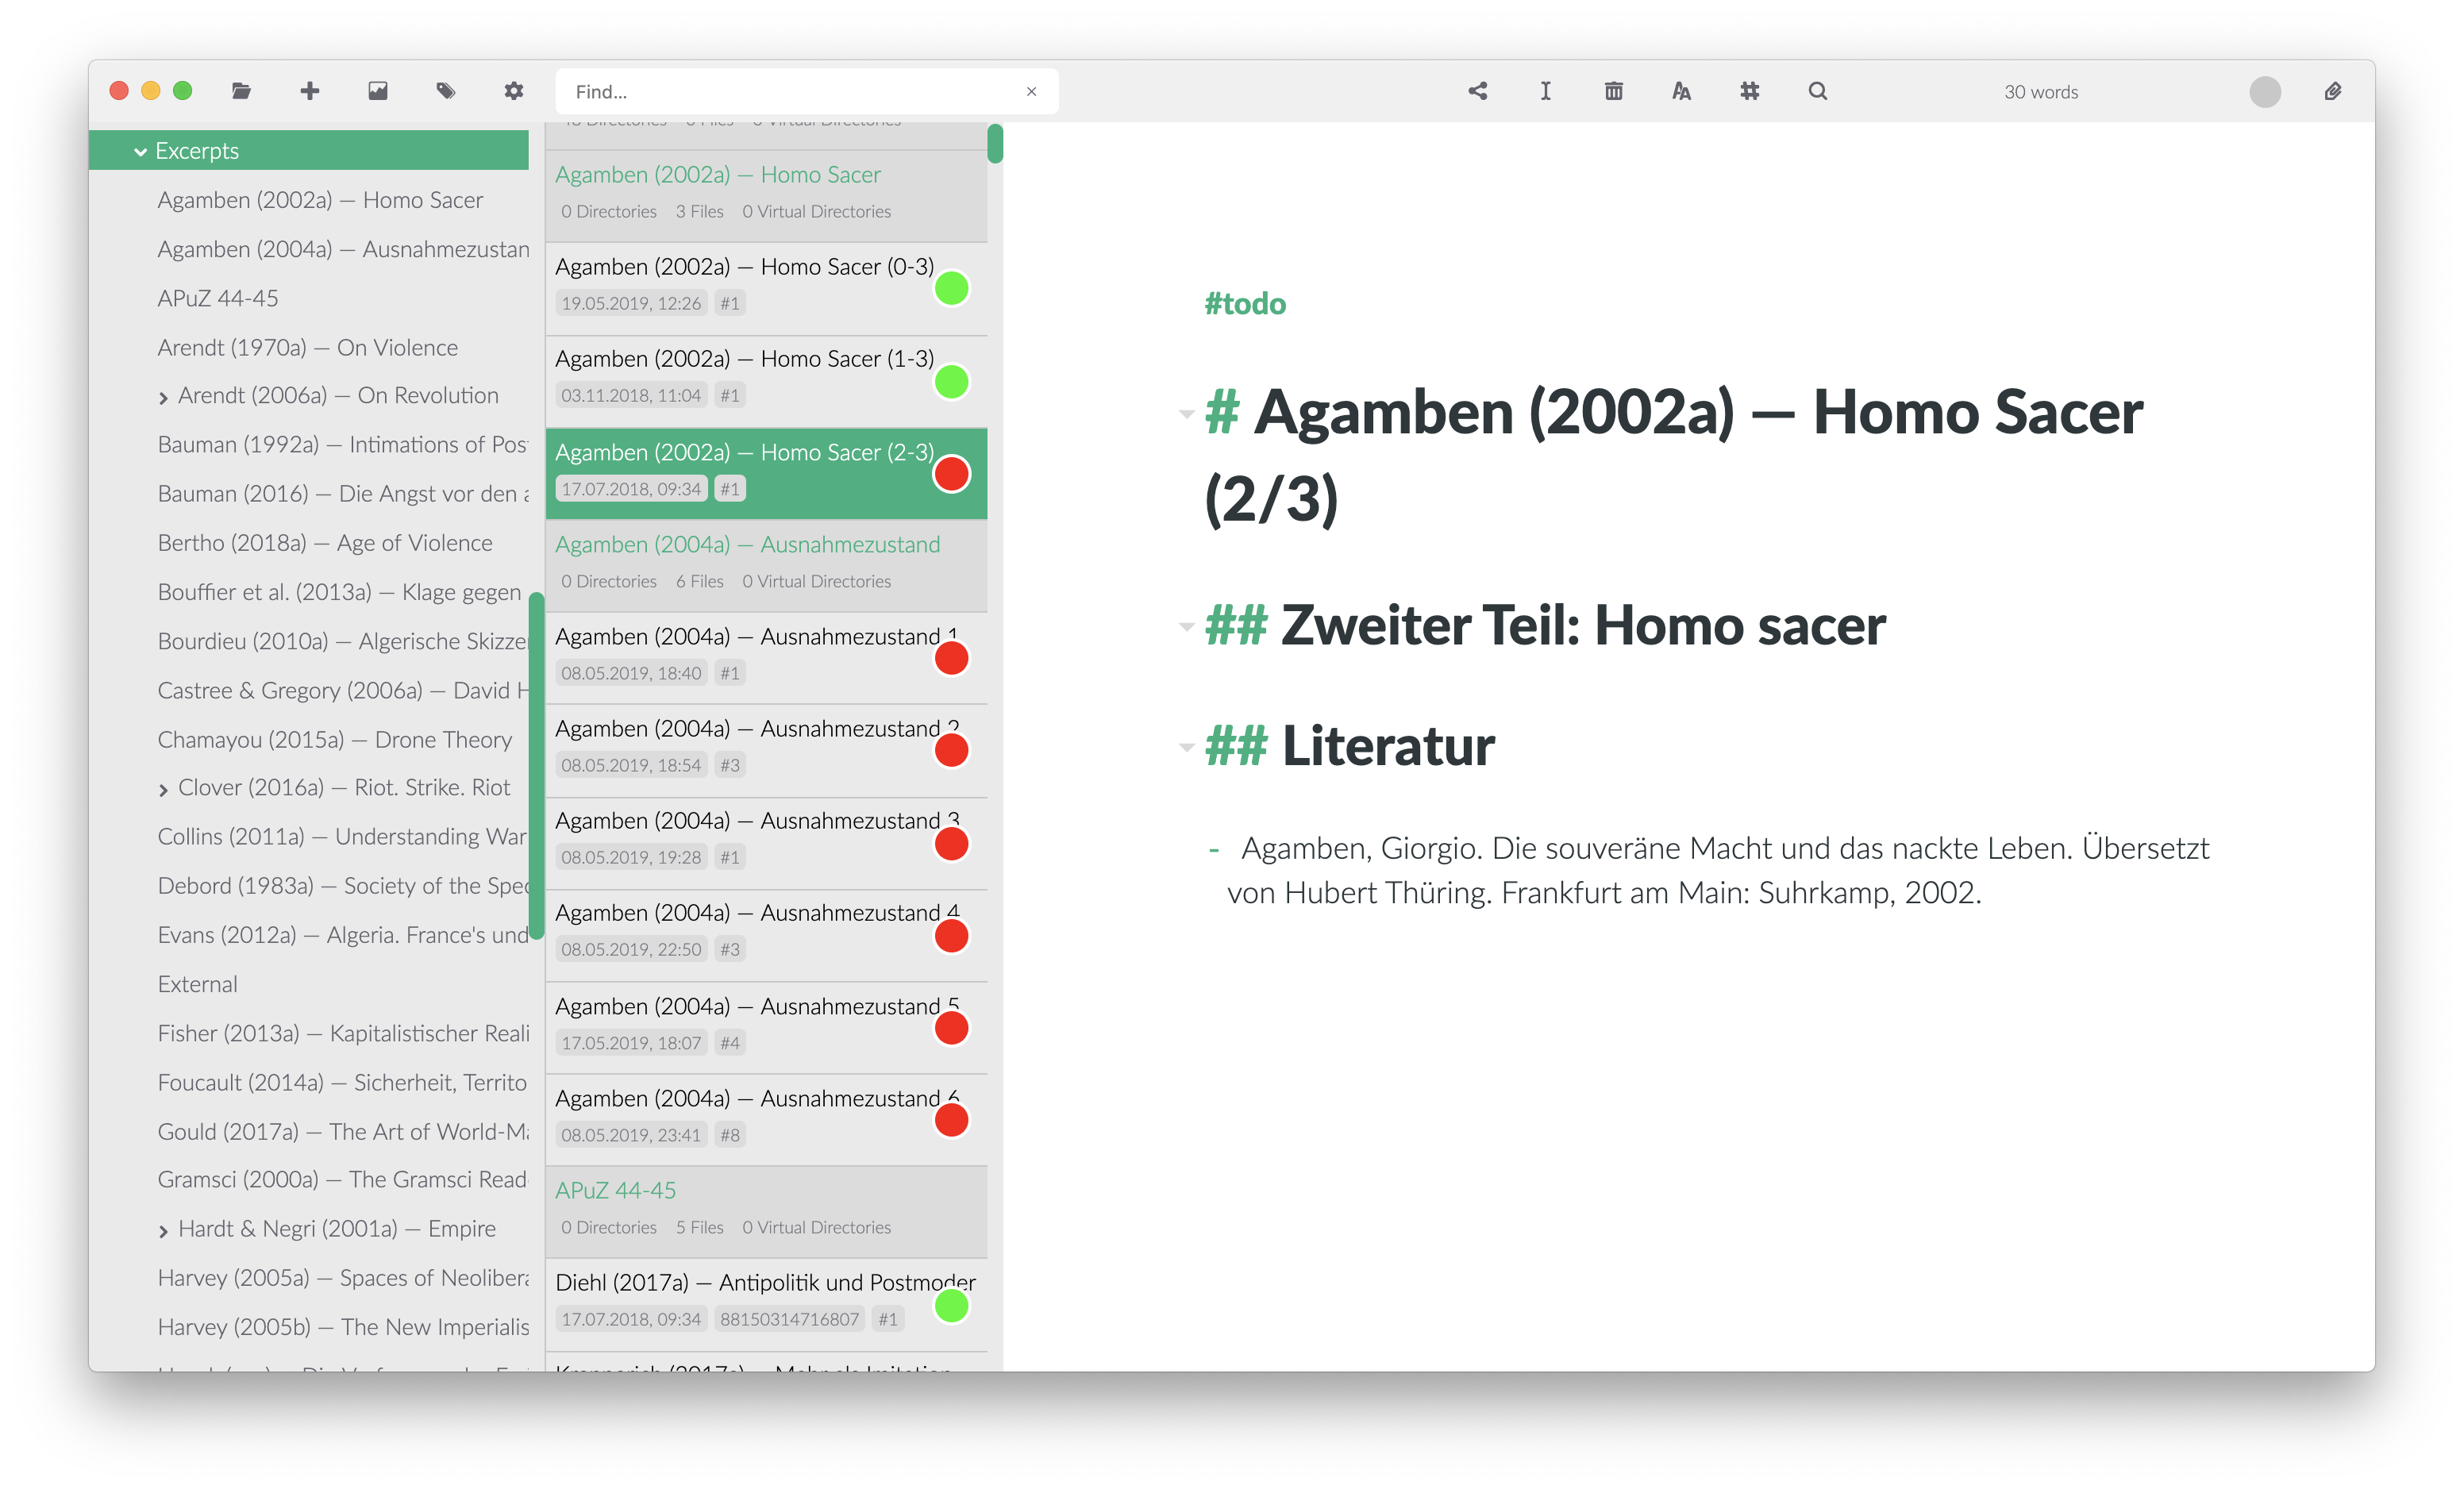
Task: Expand Hardt & Negri (2001a) — Empire
Action: (x=163, y=1230)
